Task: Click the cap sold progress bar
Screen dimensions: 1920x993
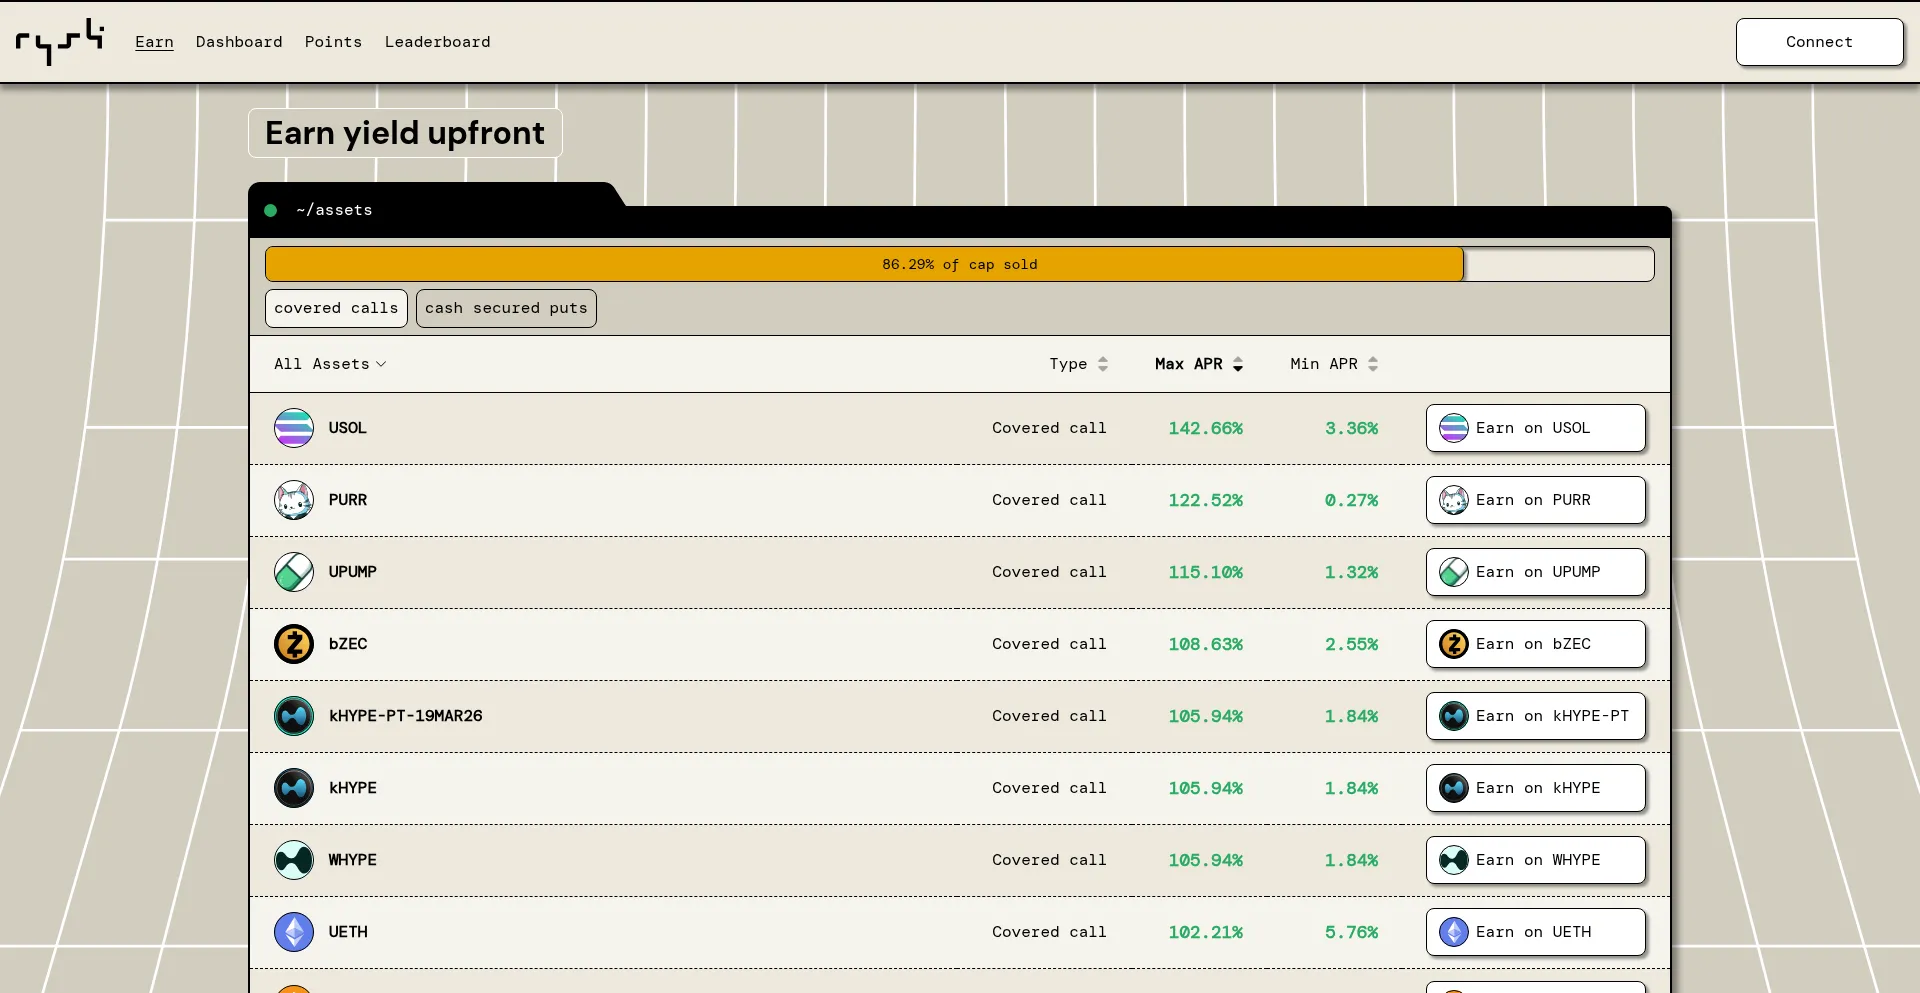Action: pos(959,264)
